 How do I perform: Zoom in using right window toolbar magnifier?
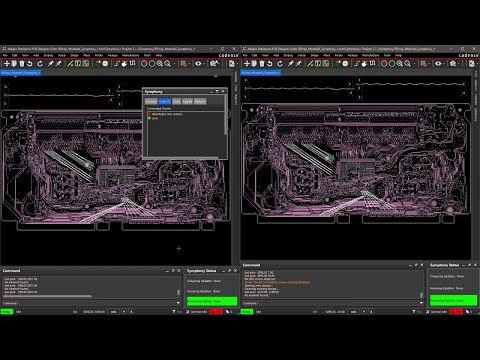point(400,63)
